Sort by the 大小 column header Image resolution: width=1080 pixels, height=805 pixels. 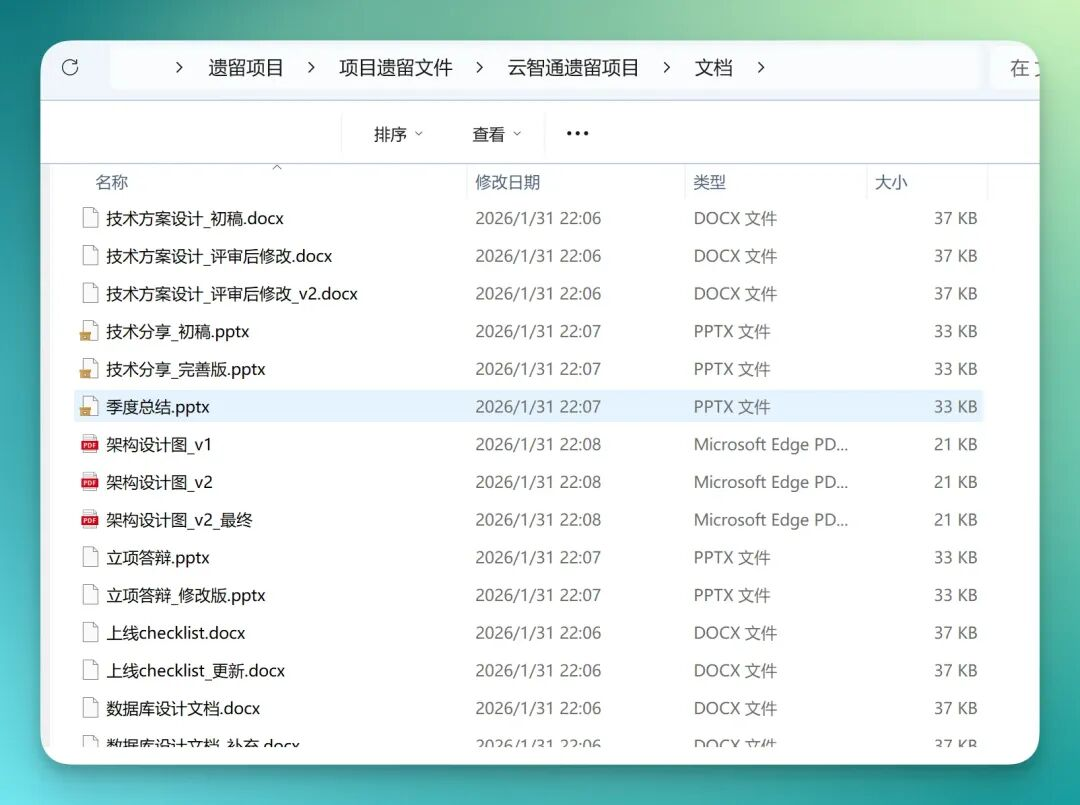[891, 182]
